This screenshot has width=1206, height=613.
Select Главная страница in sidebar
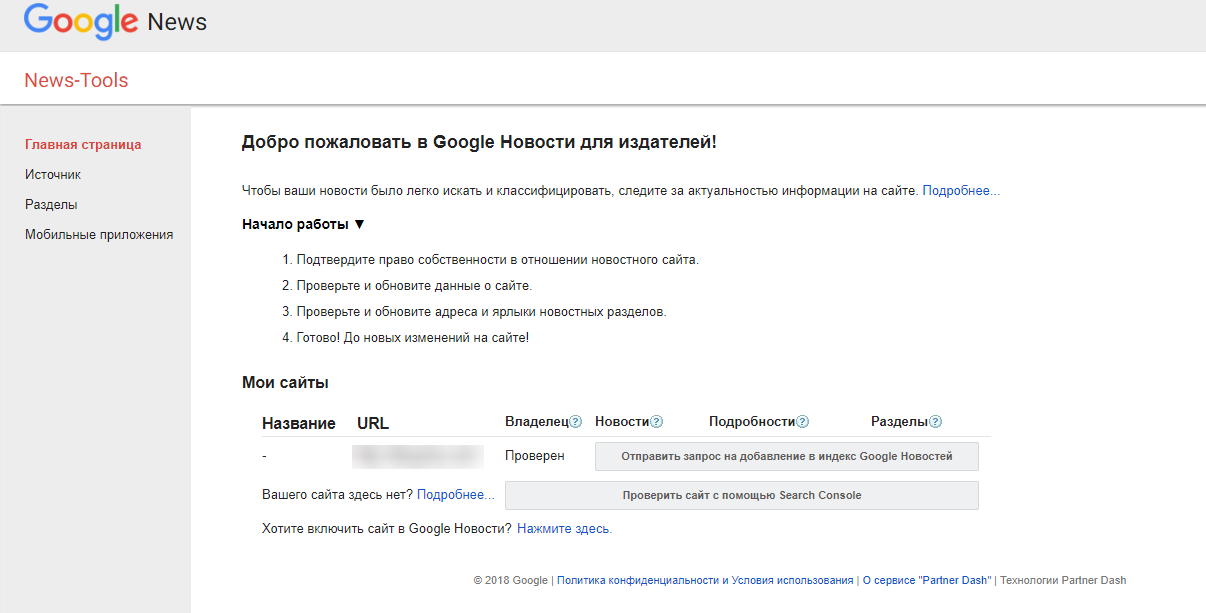click(83, 145)
